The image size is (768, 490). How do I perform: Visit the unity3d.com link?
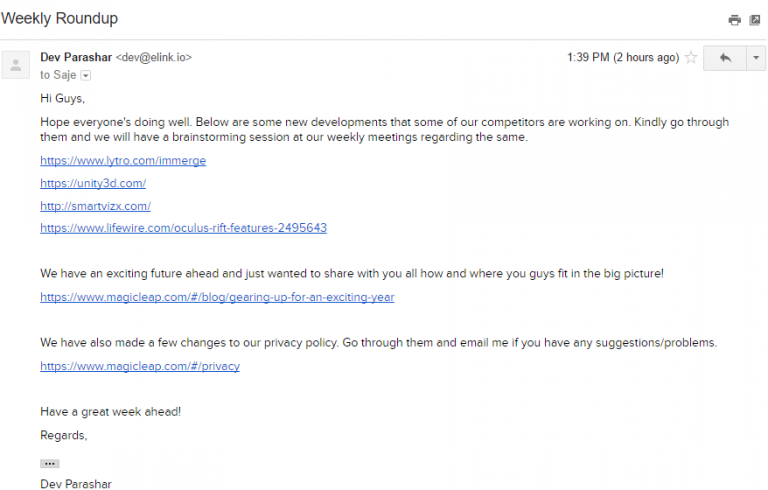tap(93, 183)
